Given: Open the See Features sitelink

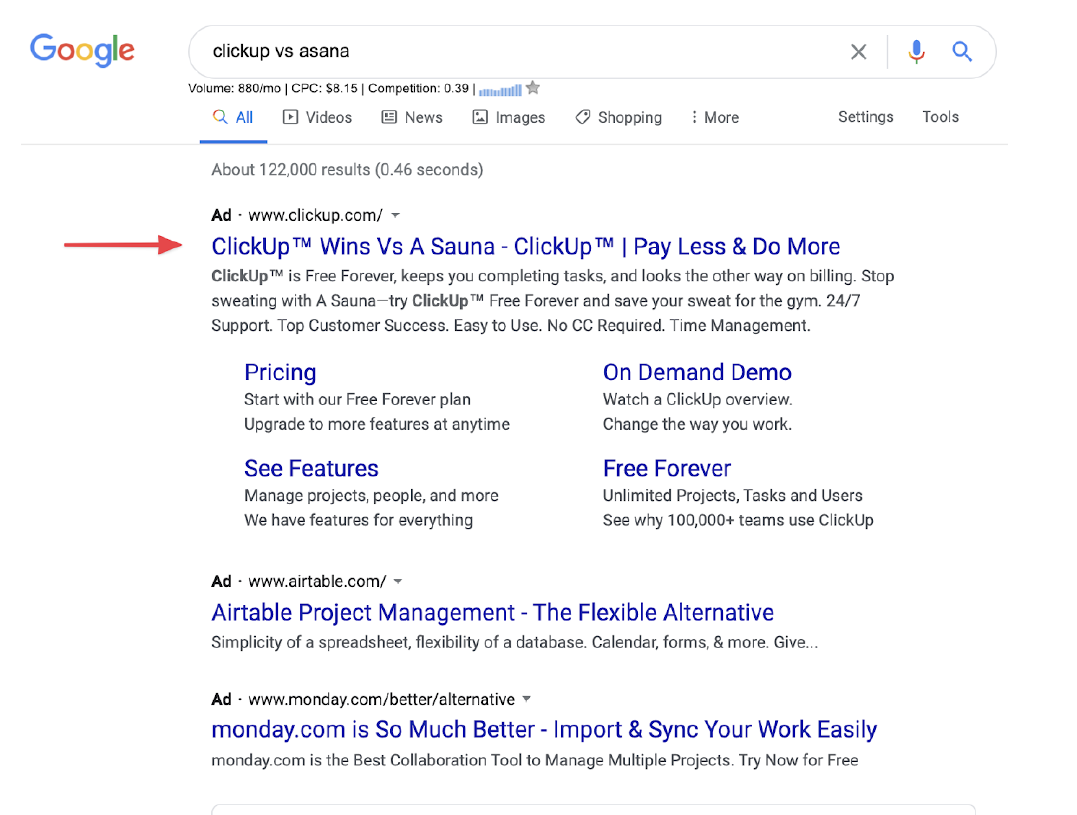Looking at the screenshot, I should click(x=311, y=468).
